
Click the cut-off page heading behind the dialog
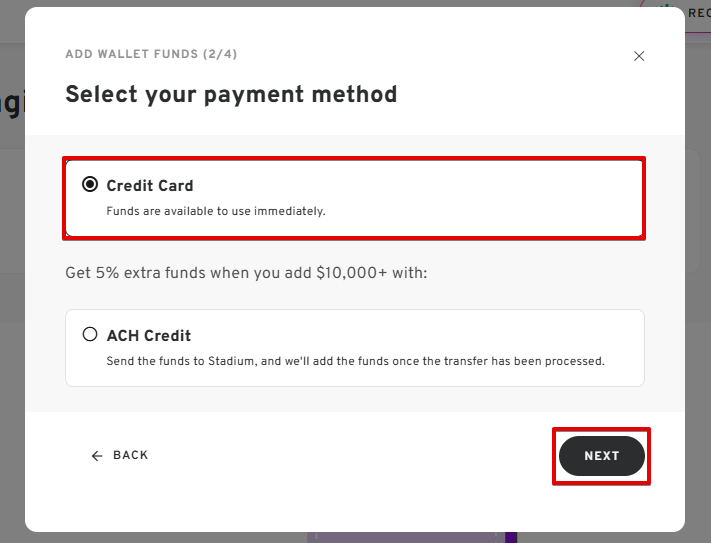12,105
